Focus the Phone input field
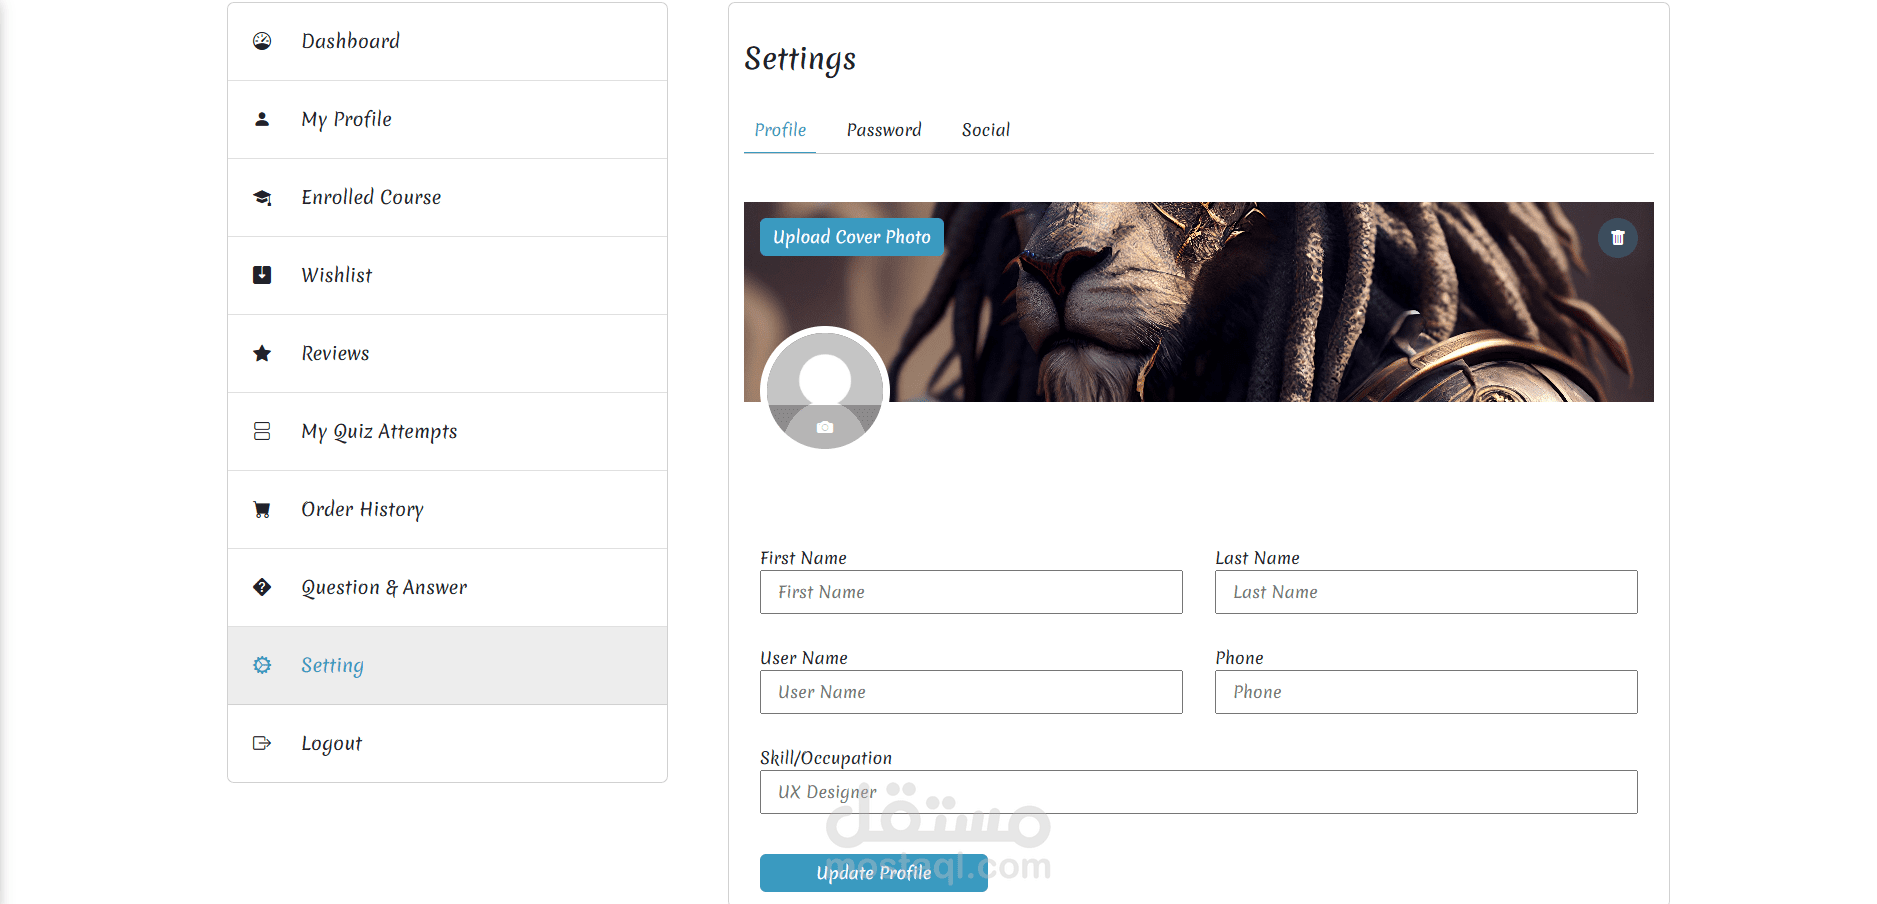The image size is (1877, 904). tap(1426, 692)
